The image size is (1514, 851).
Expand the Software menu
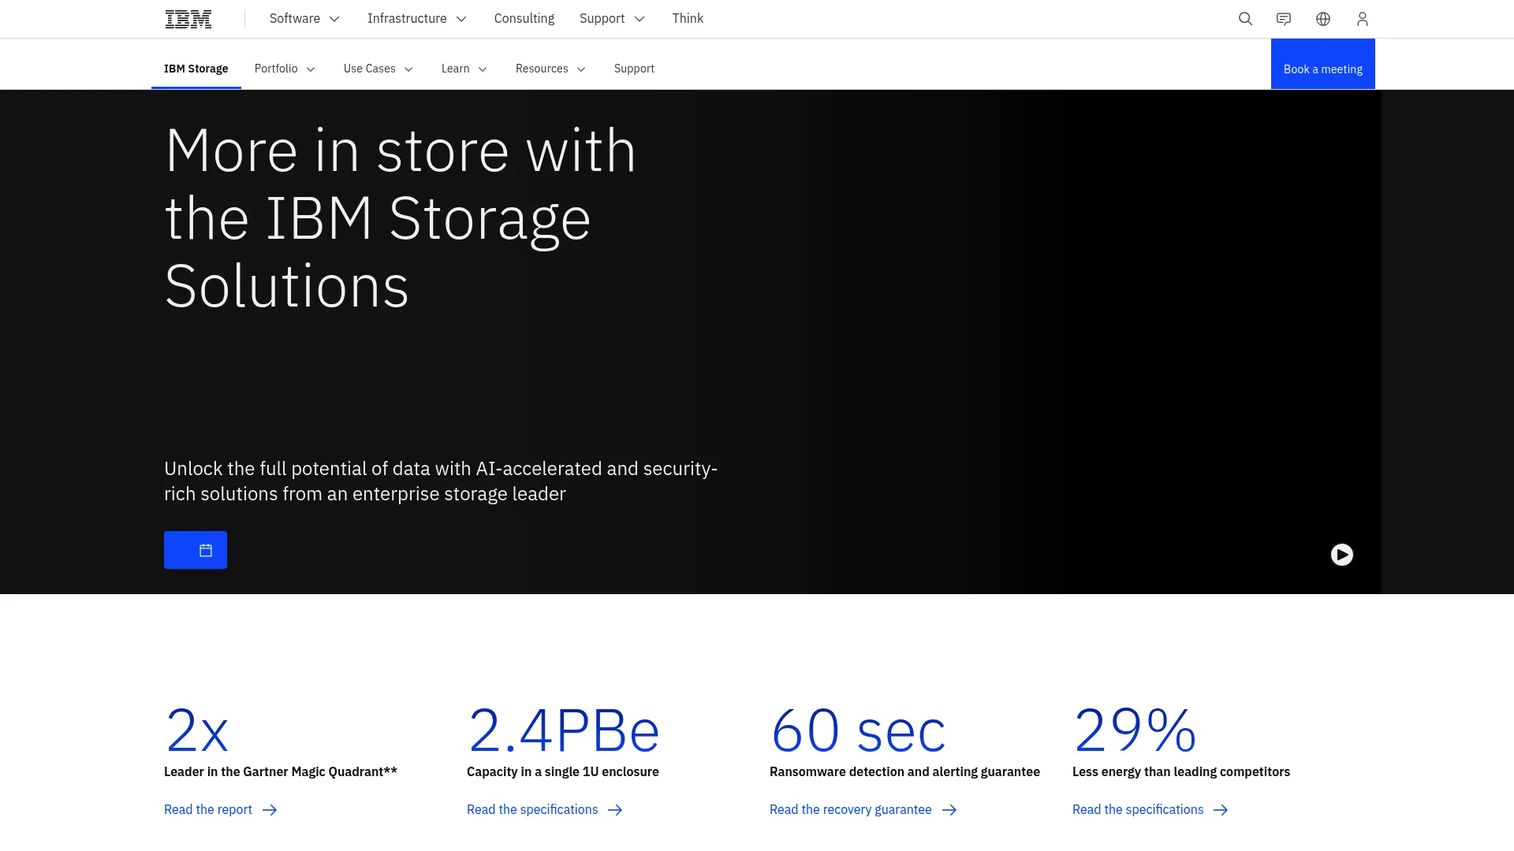[305, 19]
